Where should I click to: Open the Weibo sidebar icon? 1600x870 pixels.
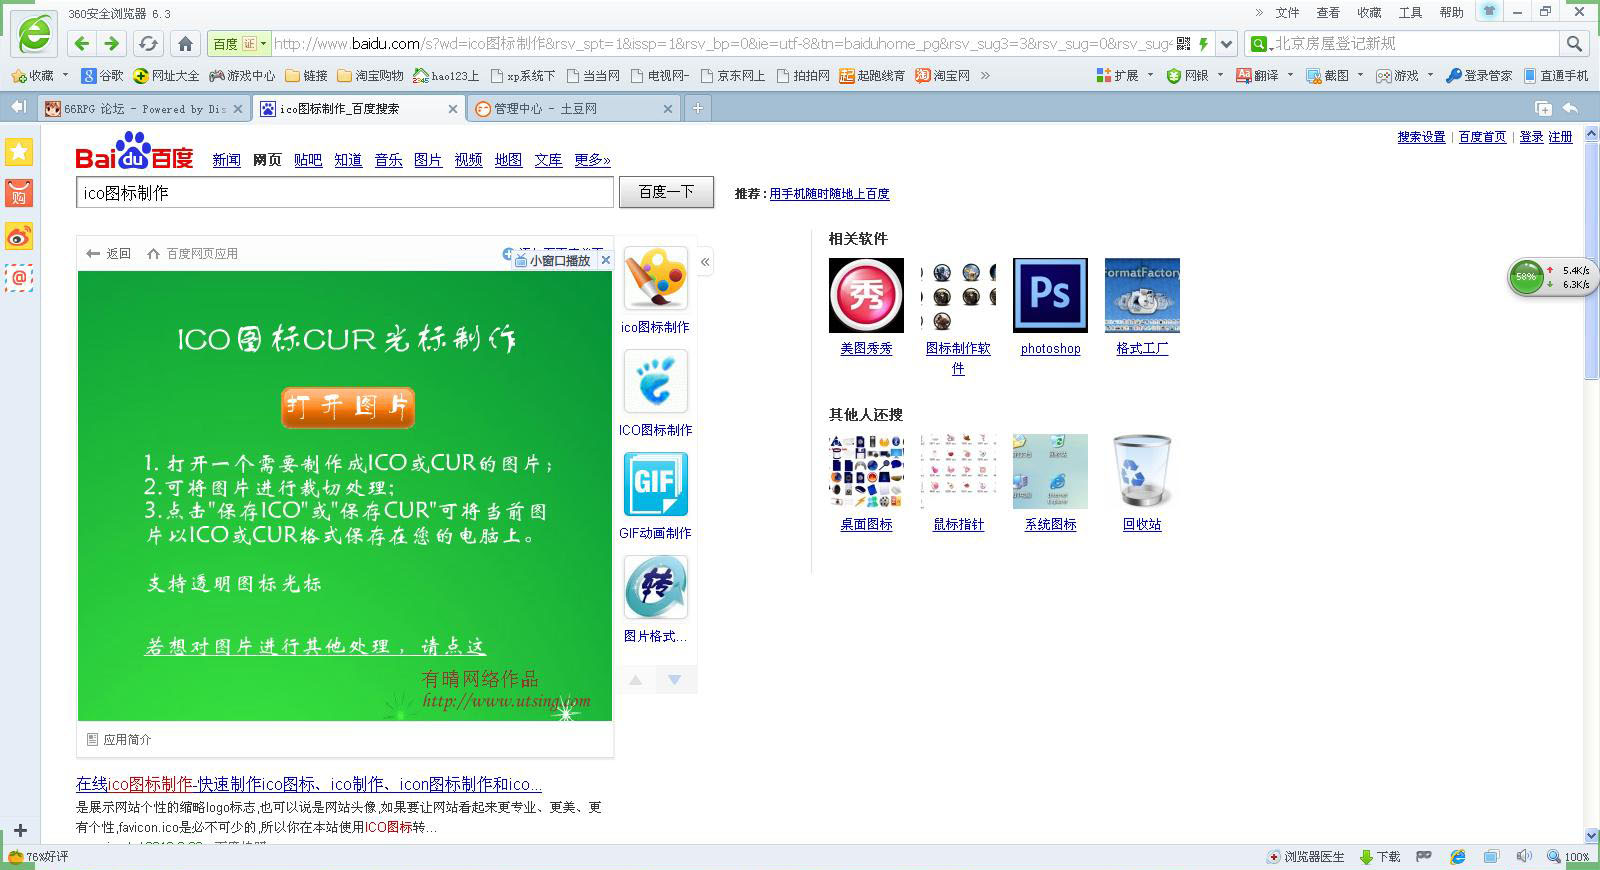click(19, 236)
